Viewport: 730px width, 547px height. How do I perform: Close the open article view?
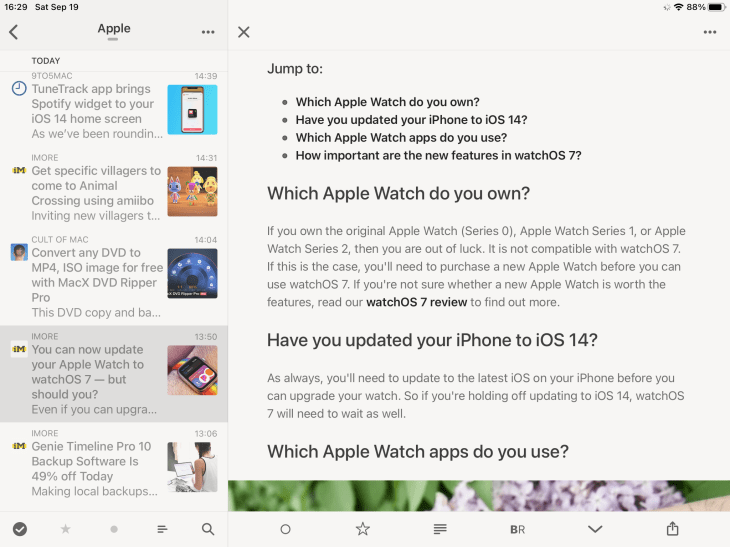pos(243,32)
